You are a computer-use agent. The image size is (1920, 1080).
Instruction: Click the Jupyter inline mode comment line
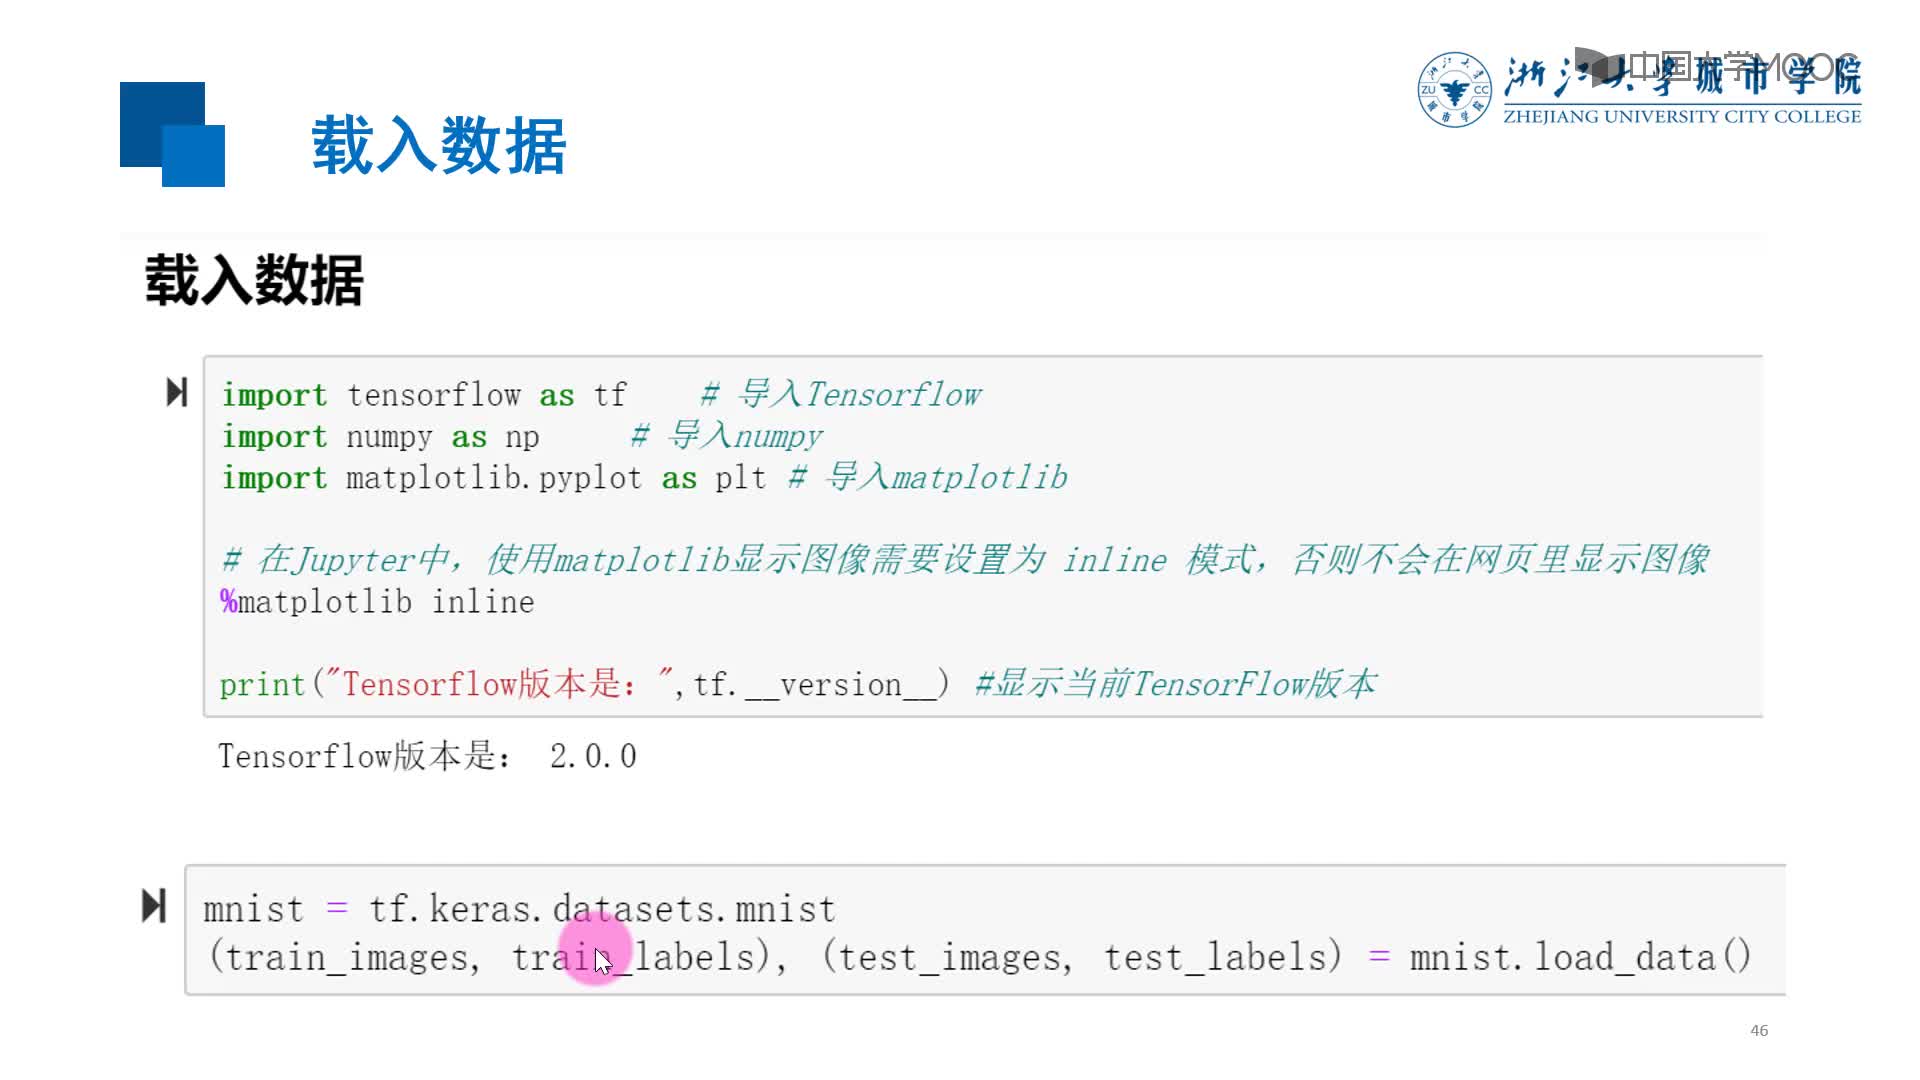[x=965, y=560]
